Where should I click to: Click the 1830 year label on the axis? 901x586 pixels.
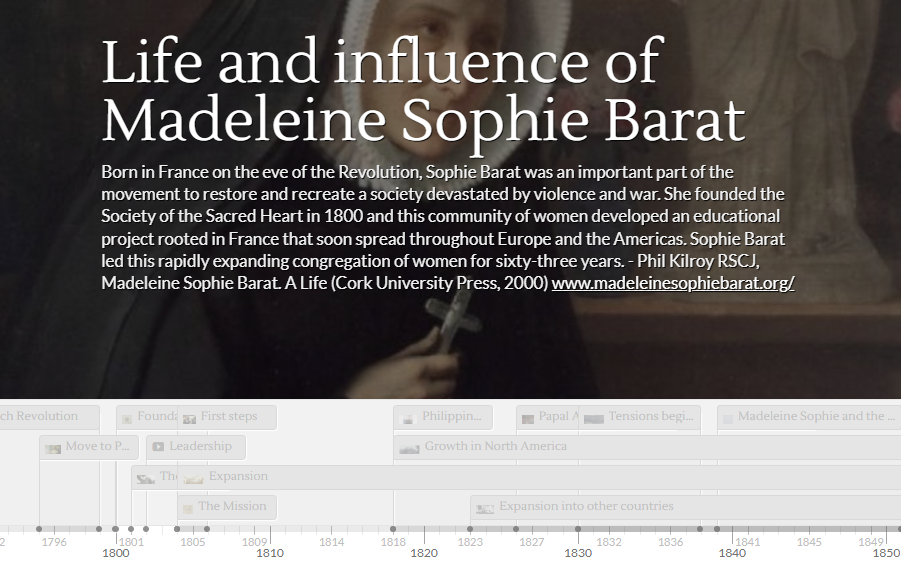[x=578, y=553]
